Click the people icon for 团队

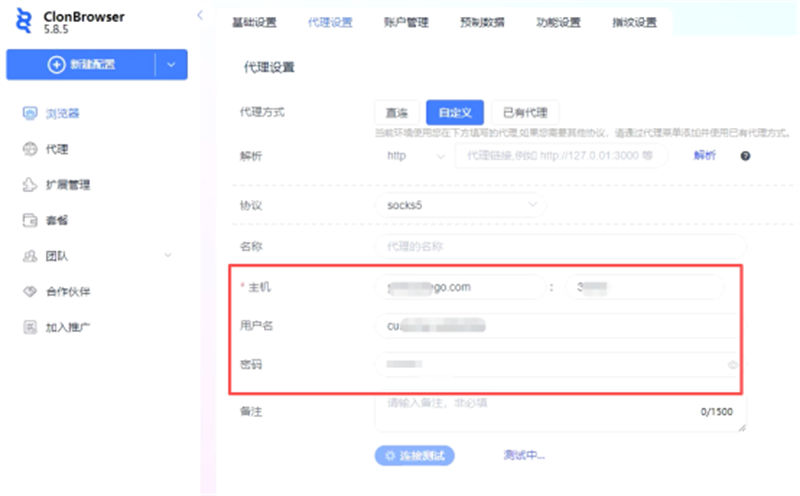30,256
